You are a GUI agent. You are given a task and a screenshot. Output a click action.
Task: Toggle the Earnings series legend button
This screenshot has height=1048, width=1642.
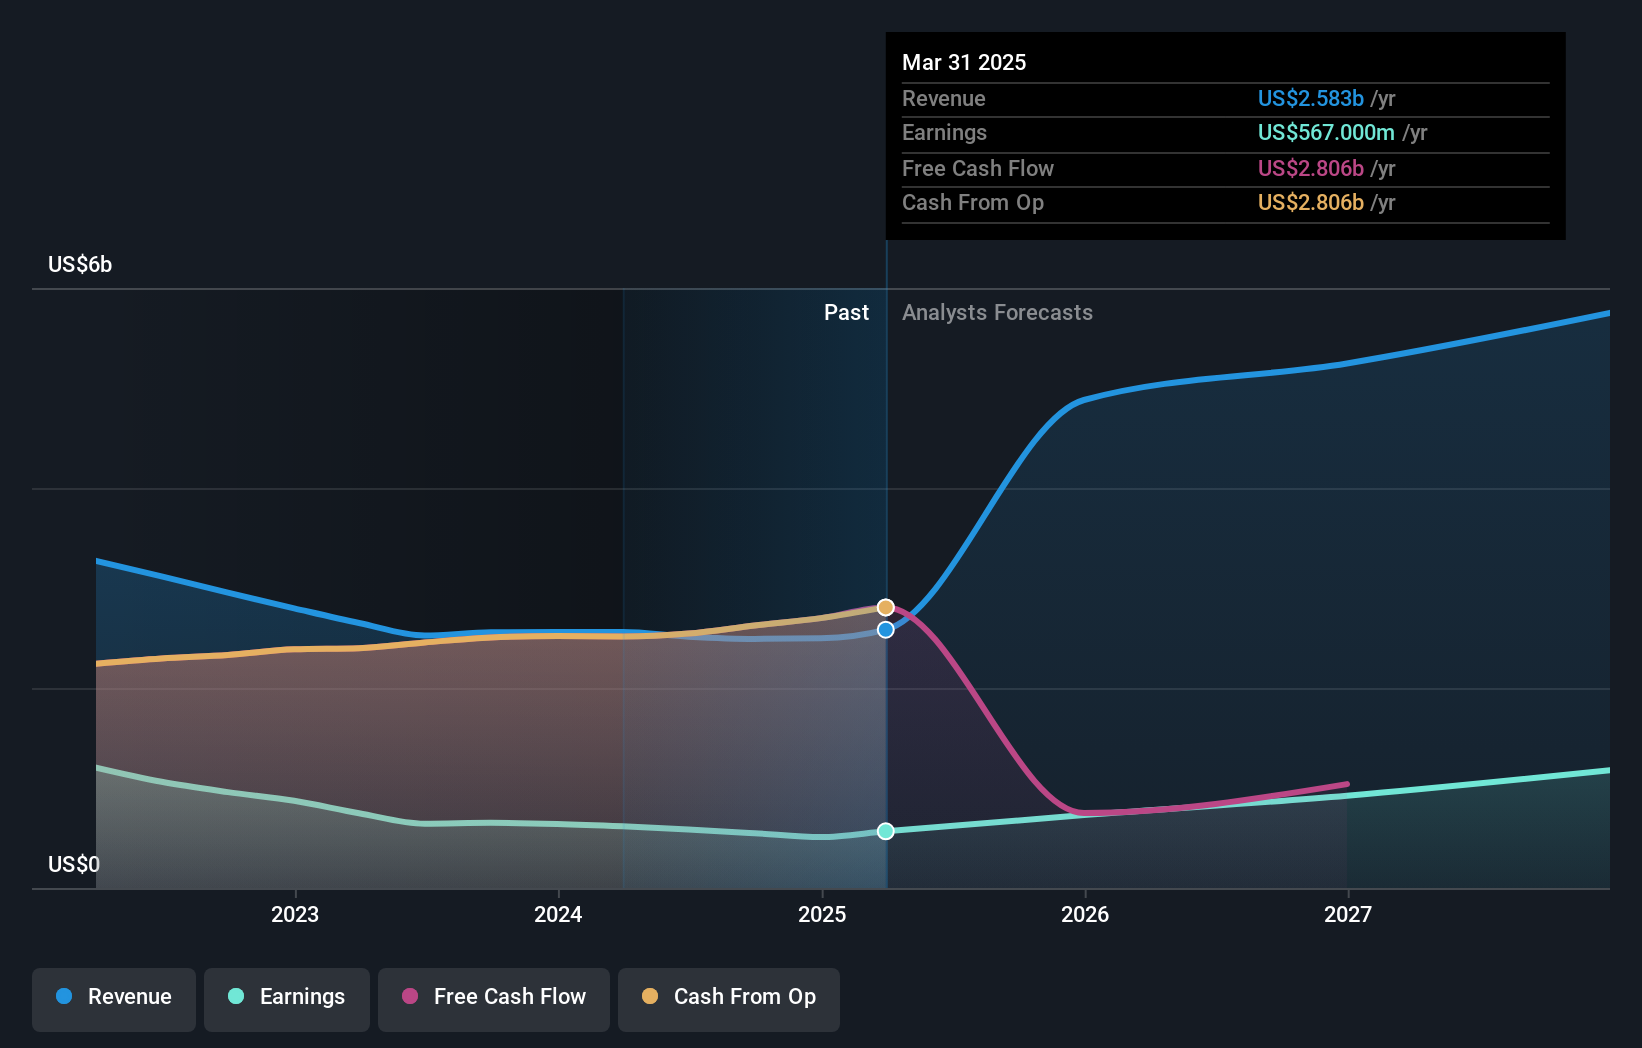(x=287, y=999)
